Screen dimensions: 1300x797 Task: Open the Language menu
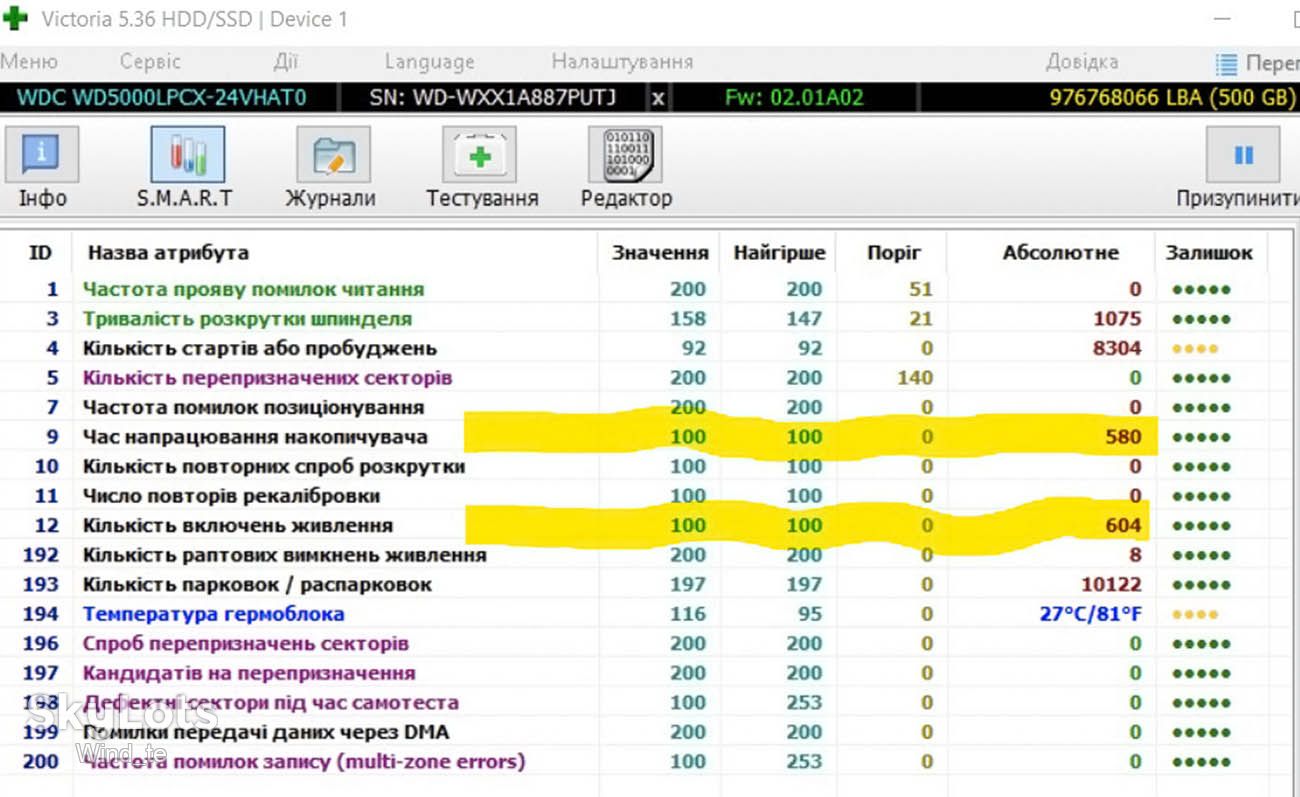coord(429,62)
